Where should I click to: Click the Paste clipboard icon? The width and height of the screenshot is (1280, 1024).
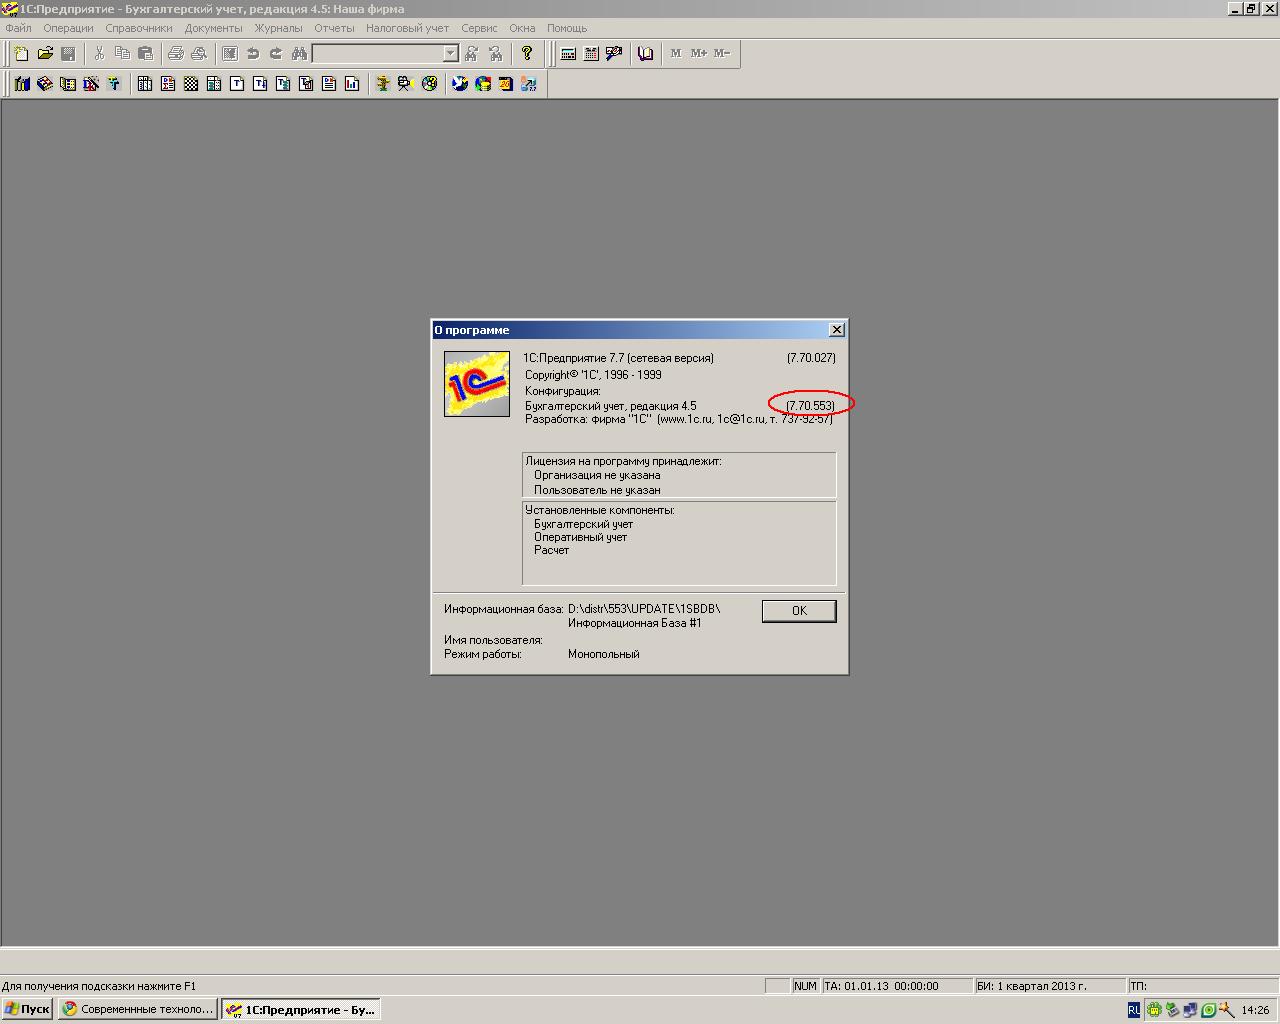pos(145,54)
